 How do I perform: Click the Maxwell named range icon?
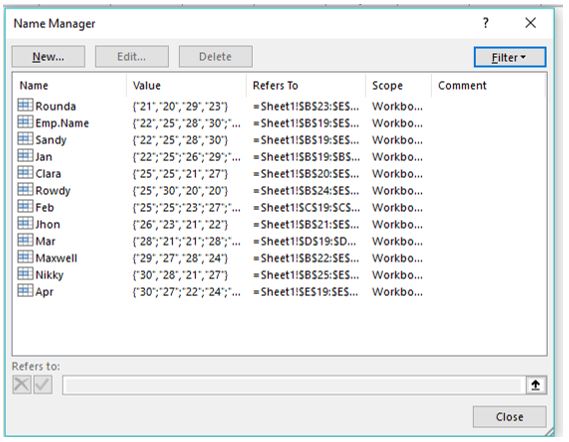[x=25, y=257]
